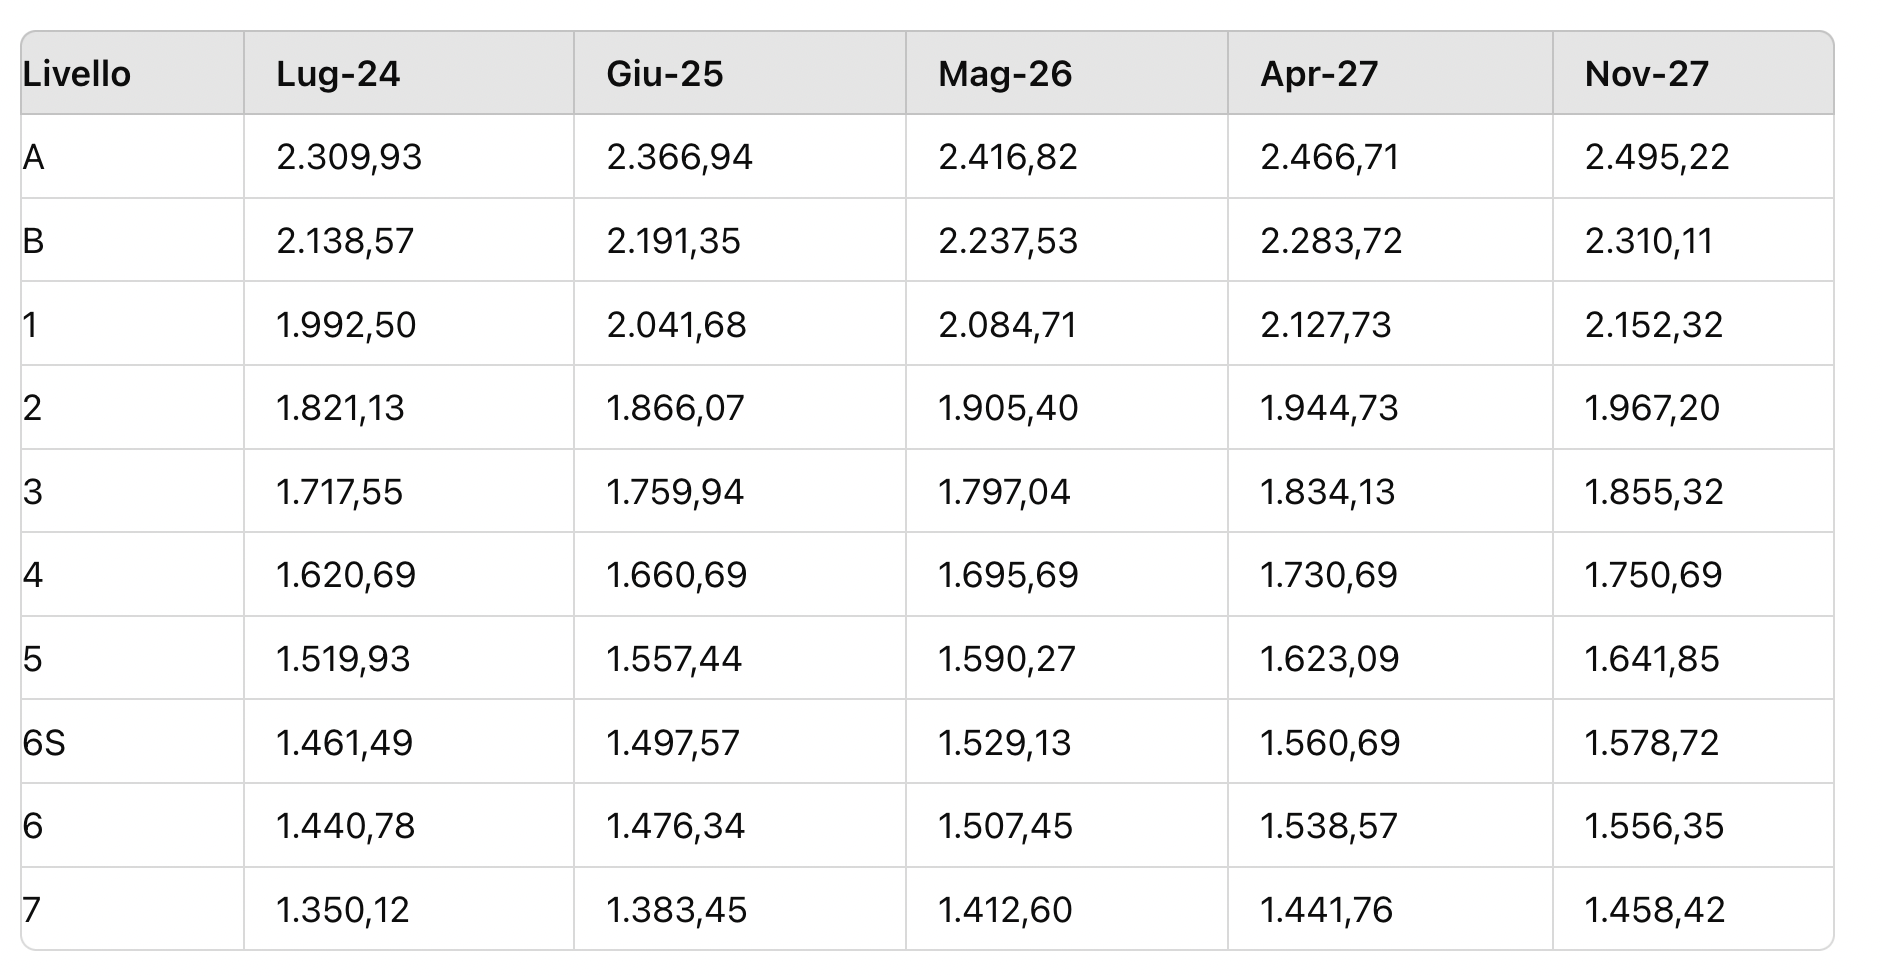
Task: Click the Livello column header
Action: 77,74
